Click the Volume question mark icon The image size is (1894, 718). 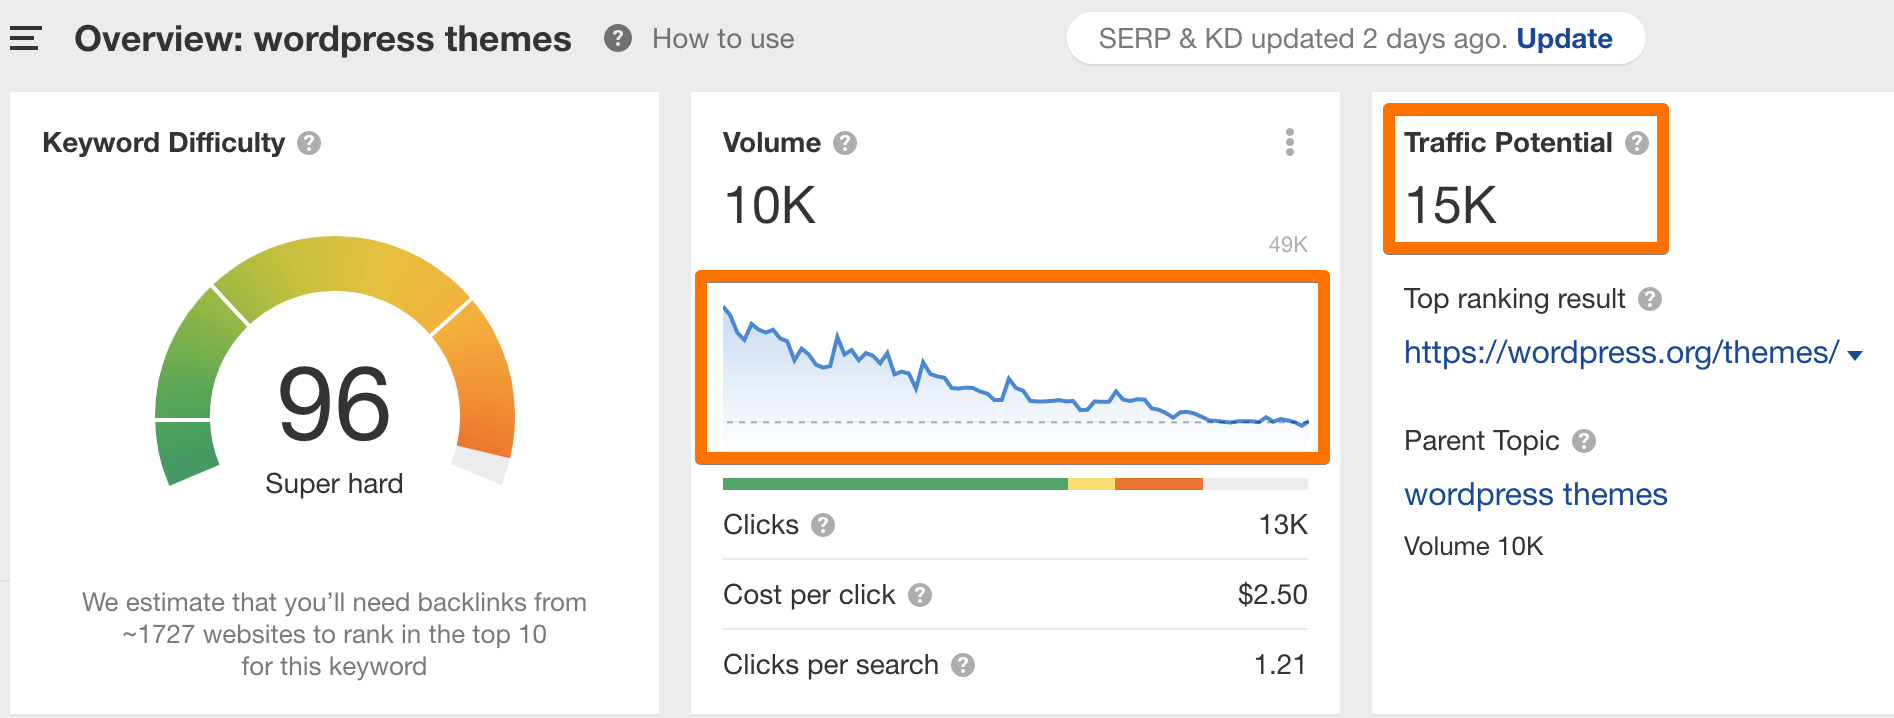coord(845,143)
